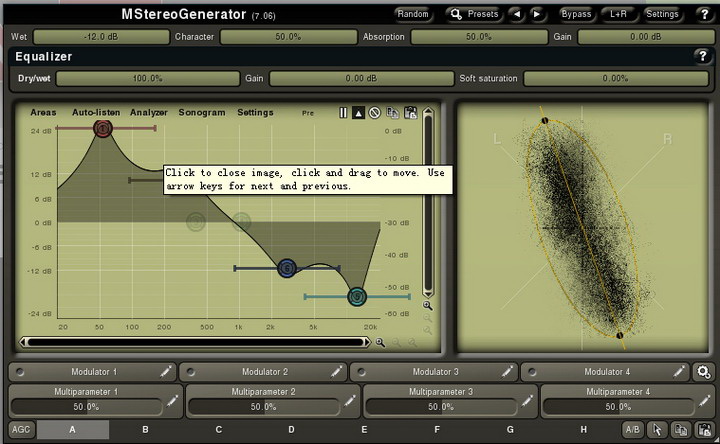Image resolution: width=720 pixels, height=444 pixels.
Task: Adjust the Absorption 50.0% slider
Action: 479,37
